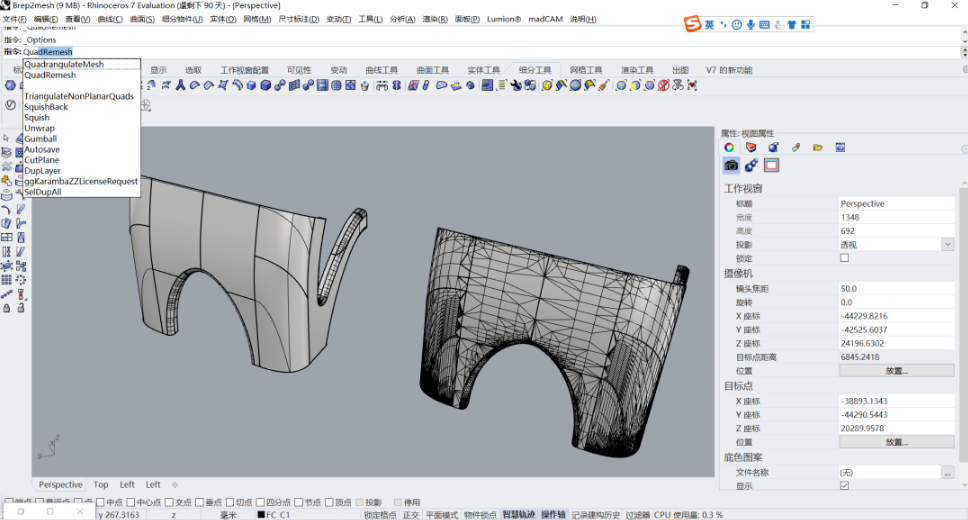
Task: Toggle 智慧轨迹 in status bar
Action: (519, 514)
